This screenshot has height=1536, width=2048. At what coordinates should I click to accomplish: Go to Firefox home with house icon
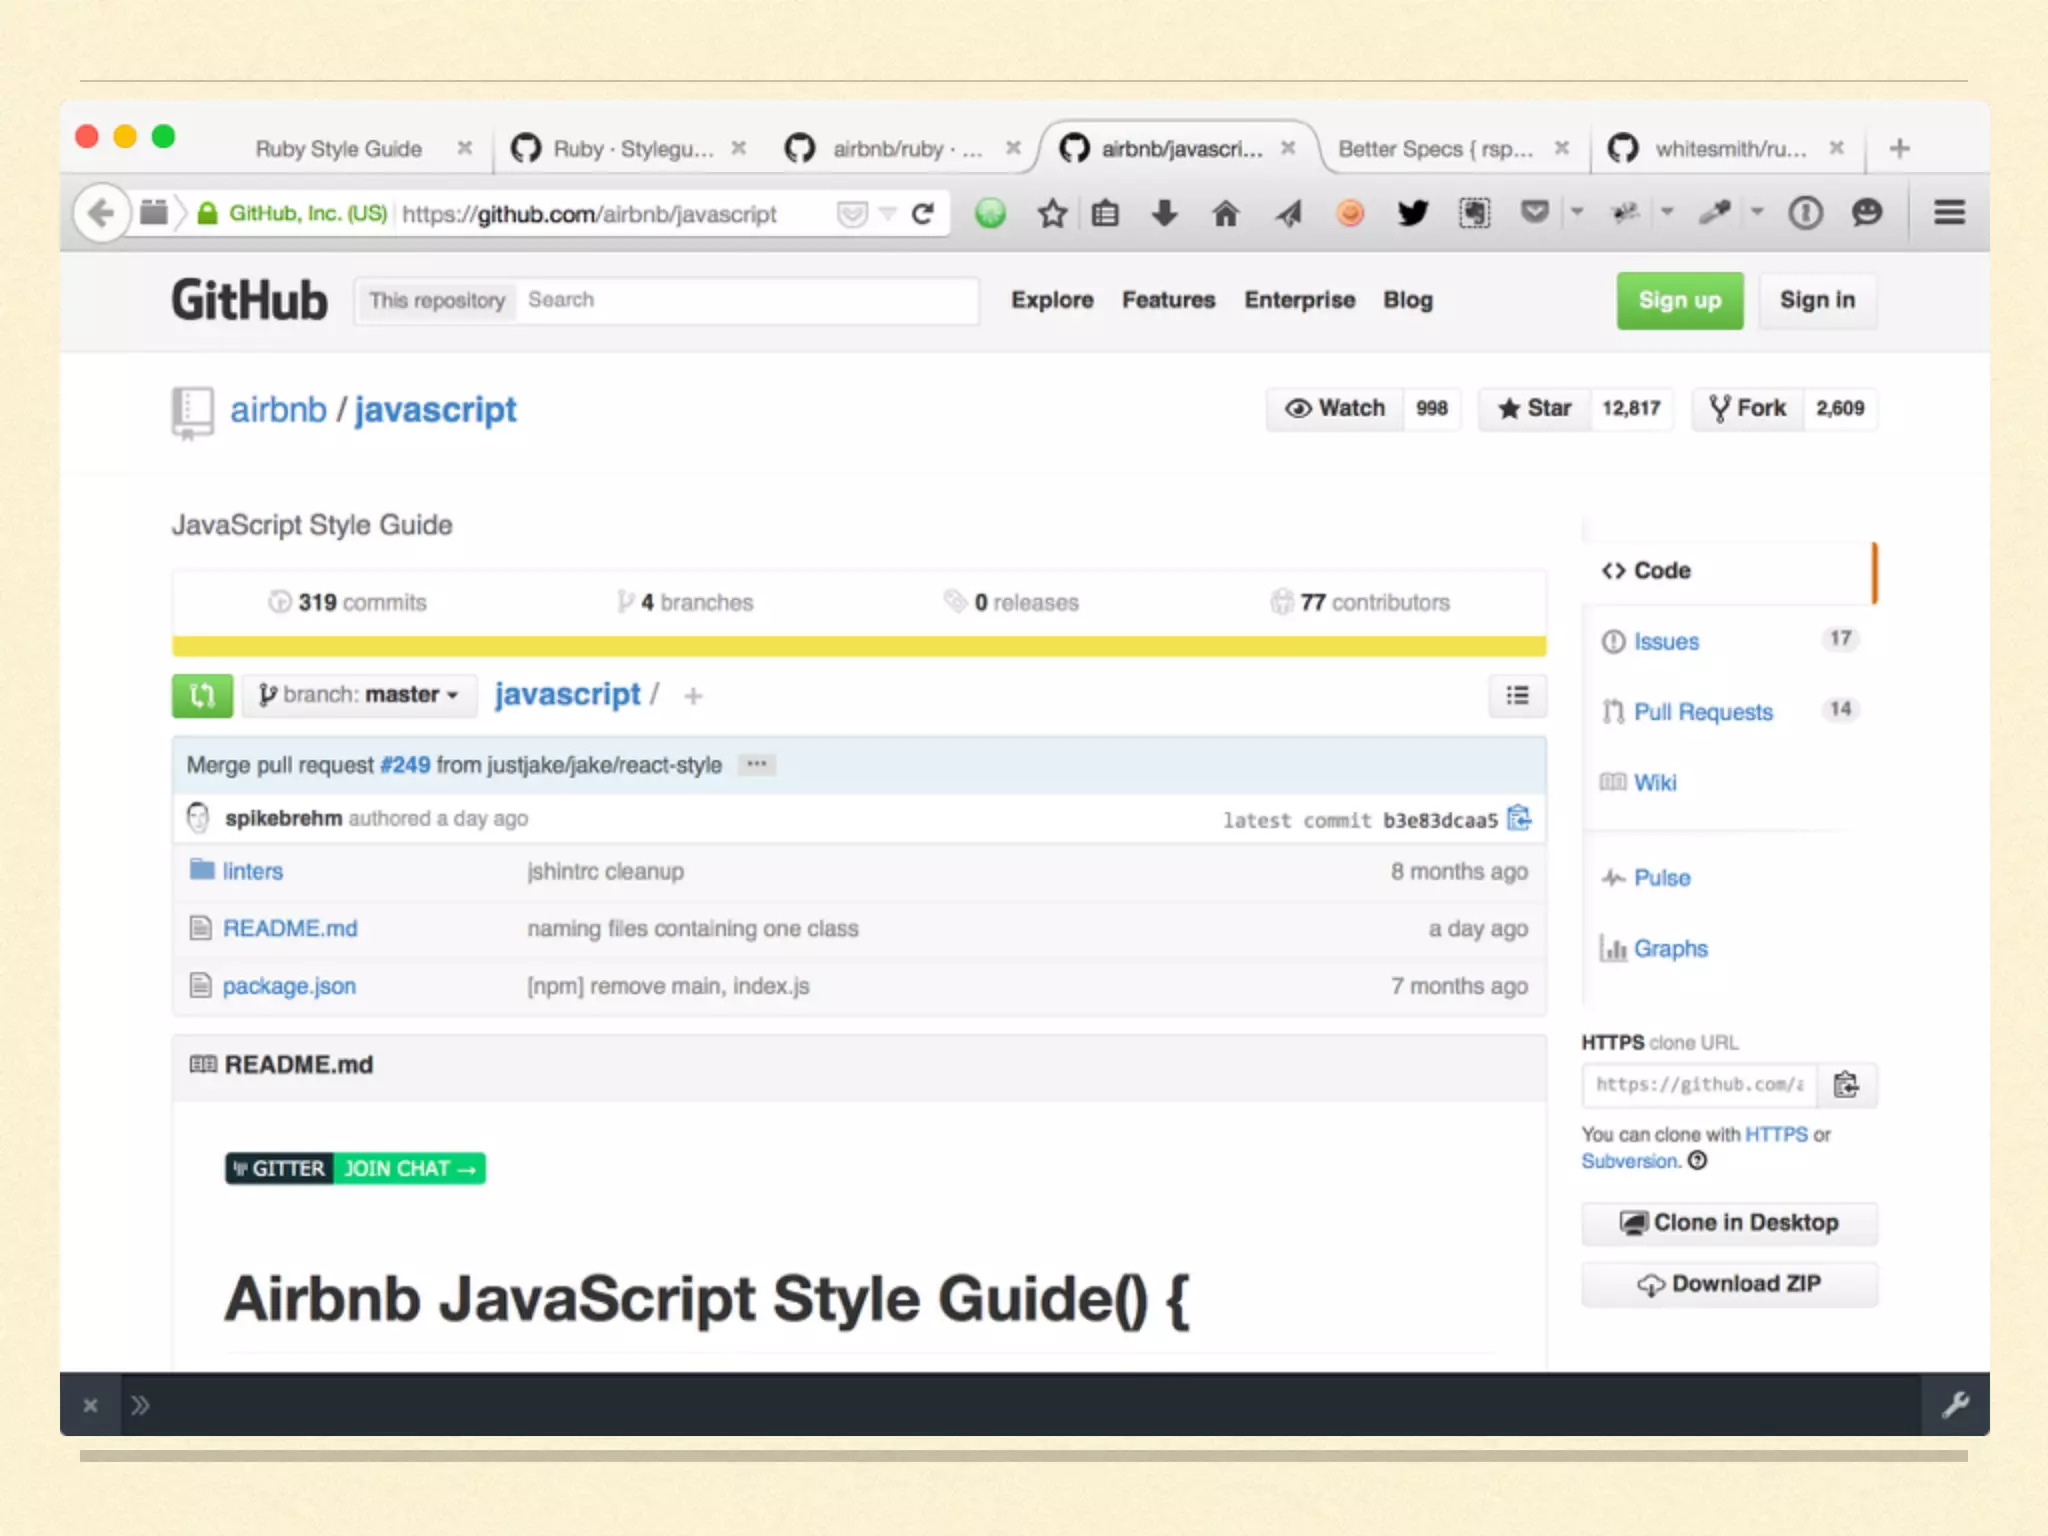coord(1225,213)
